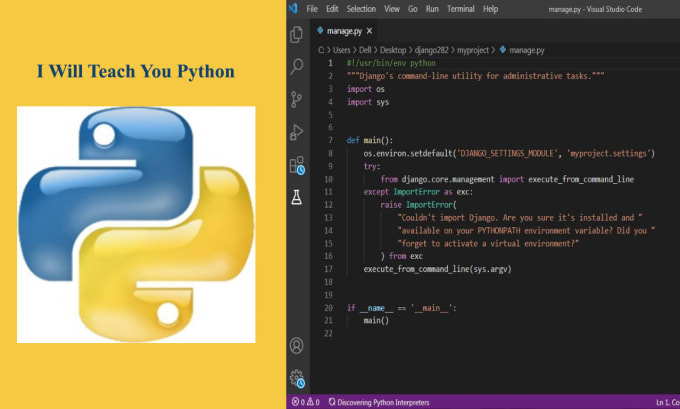Open the Help menu
The width and height of the screenshot is (680, 409).
click(490, 9)
